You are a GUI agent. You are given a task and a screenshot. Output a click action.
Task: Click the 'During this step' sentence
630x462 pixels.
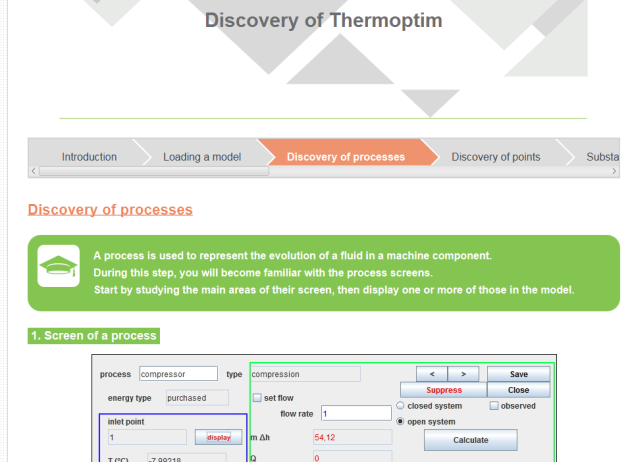pos(263,273)
